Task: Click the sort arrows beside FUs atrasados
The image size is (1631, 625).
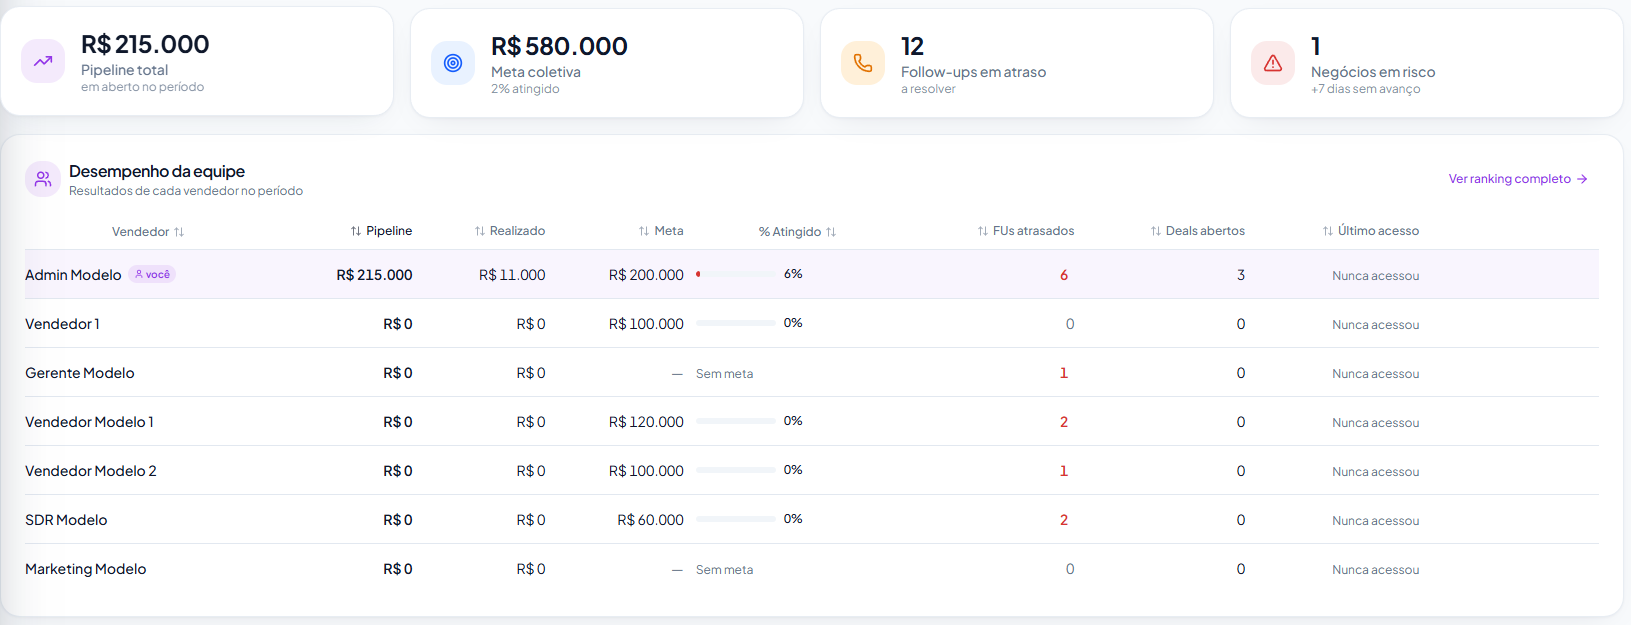Action: (983, 231)
